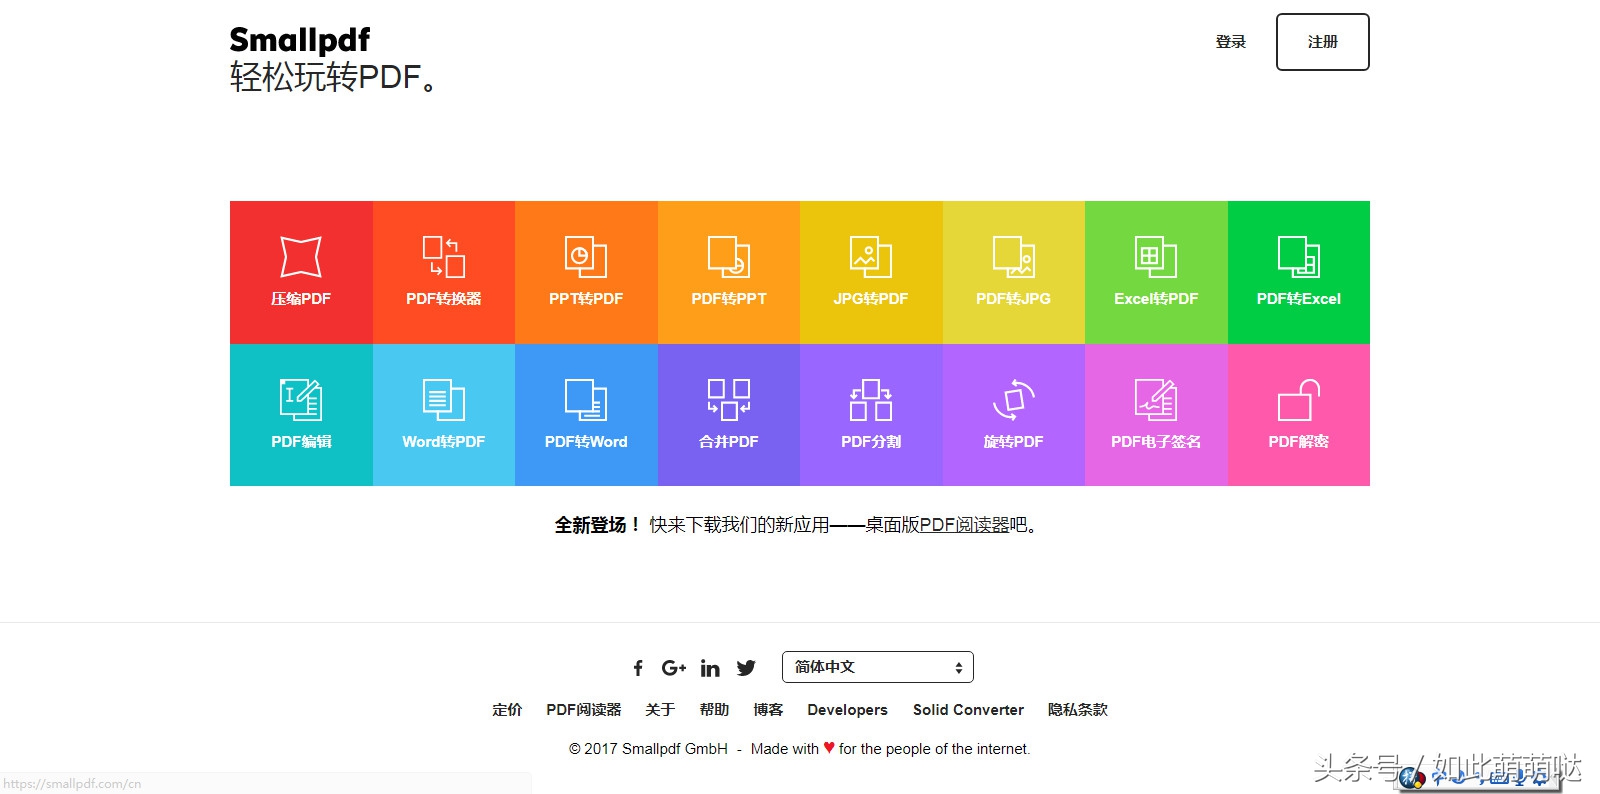1600x794 pixels.
Task: Open the Word转PDF tool tile
Action: tap(444, 415)
